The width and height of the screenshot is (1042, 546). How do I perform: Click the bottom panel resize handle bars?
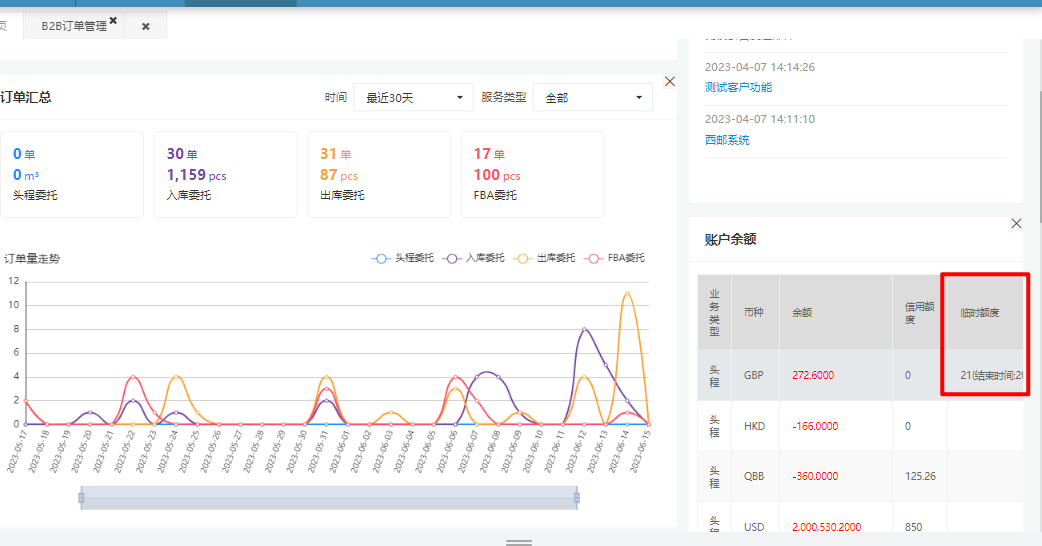click(x=519, y=542)
